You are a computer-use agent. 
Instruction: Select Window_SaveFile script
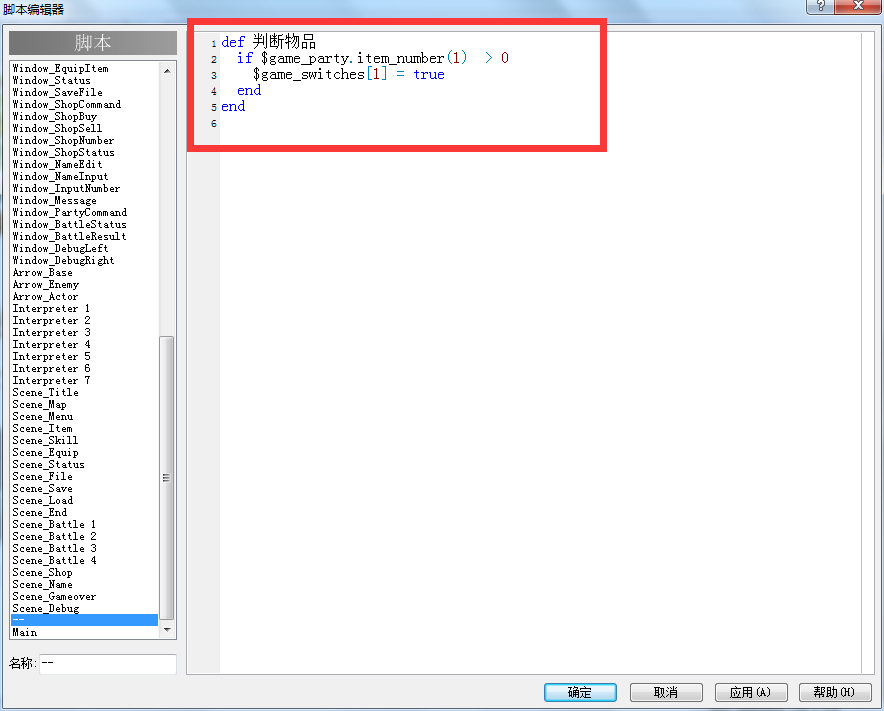click(x=58, y=92)
